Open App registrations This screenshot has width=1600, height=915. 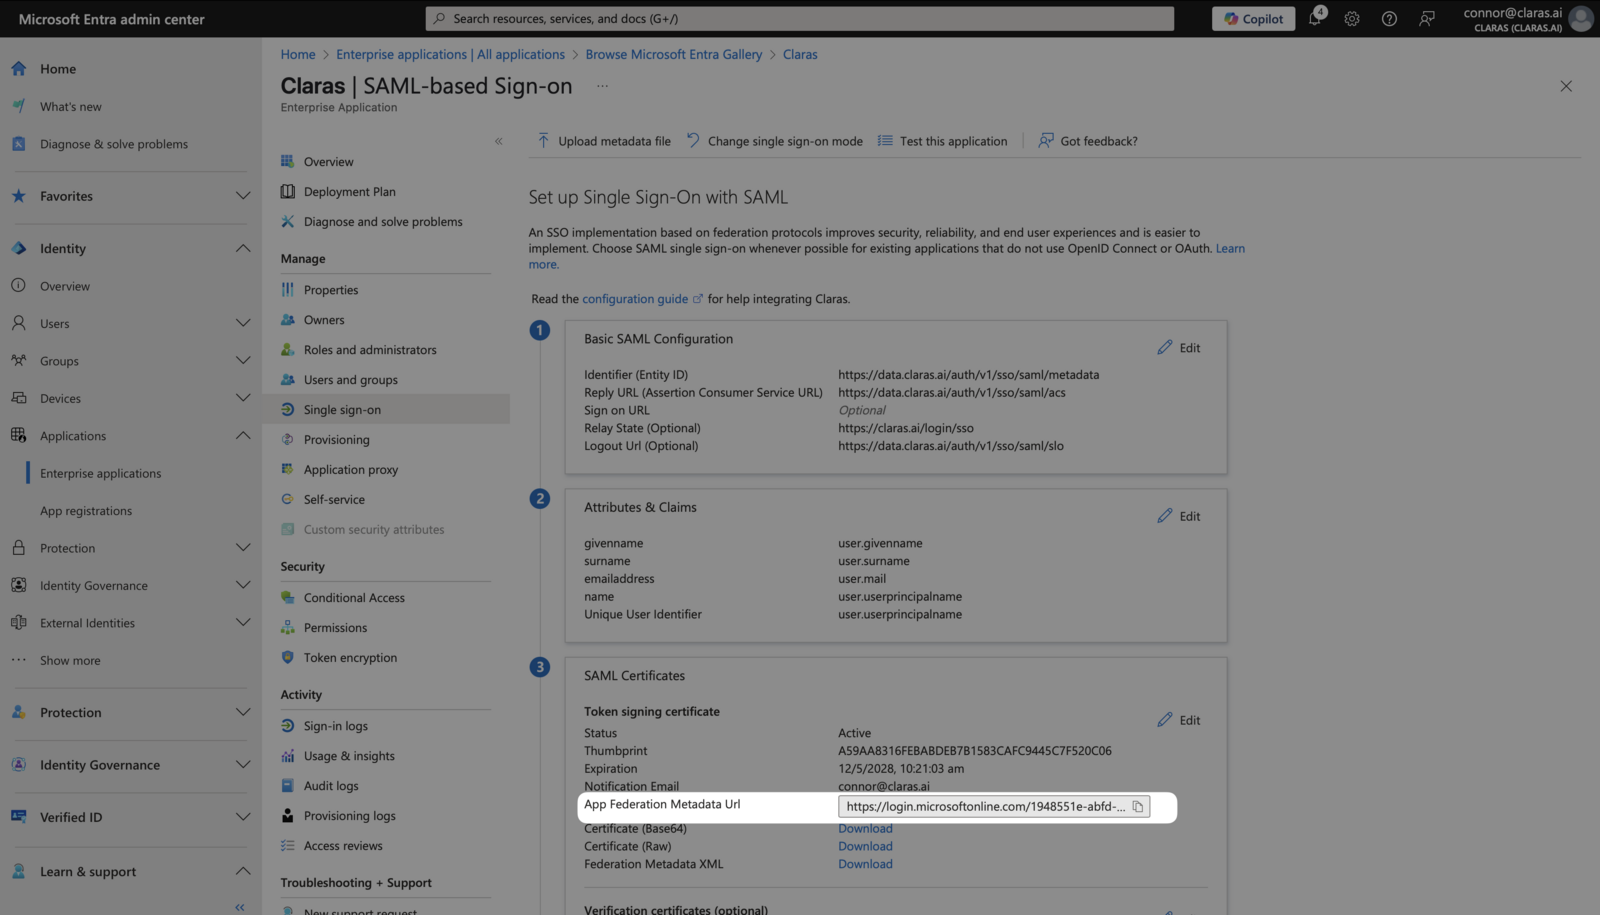[x=86, y=511]
